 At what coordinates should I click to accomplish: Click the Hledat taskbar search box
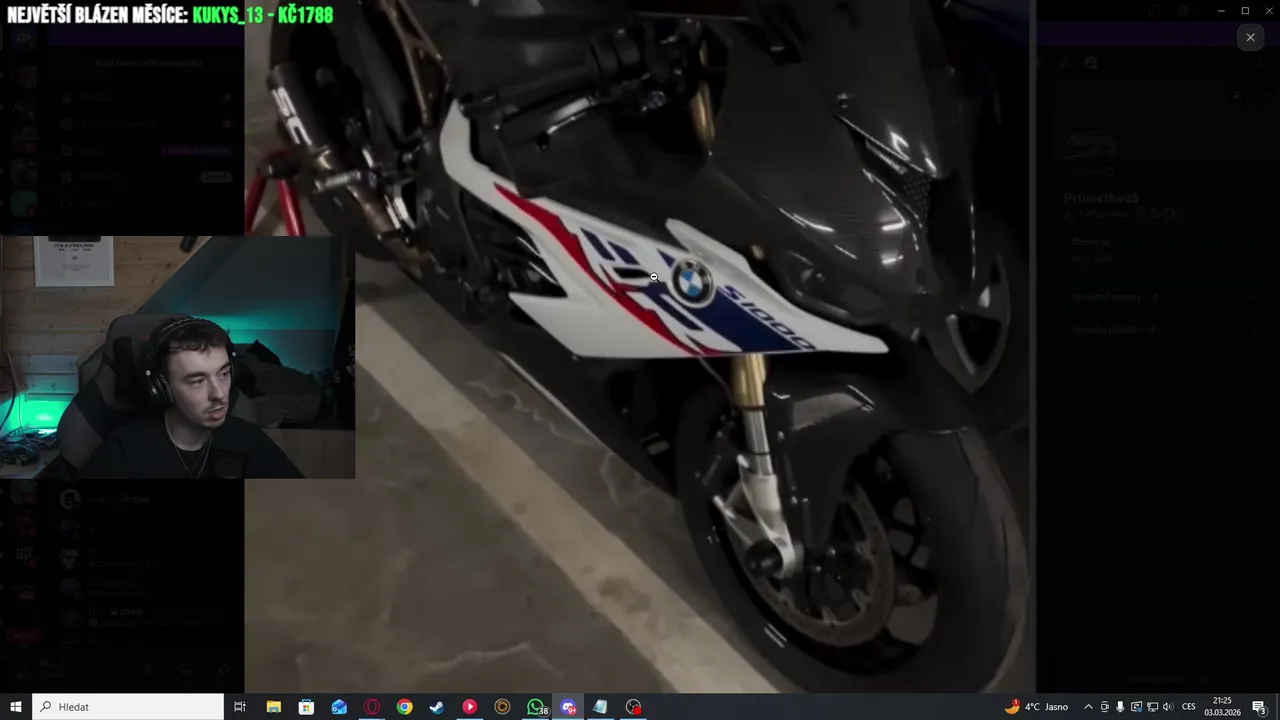click(x=128, y=707)
